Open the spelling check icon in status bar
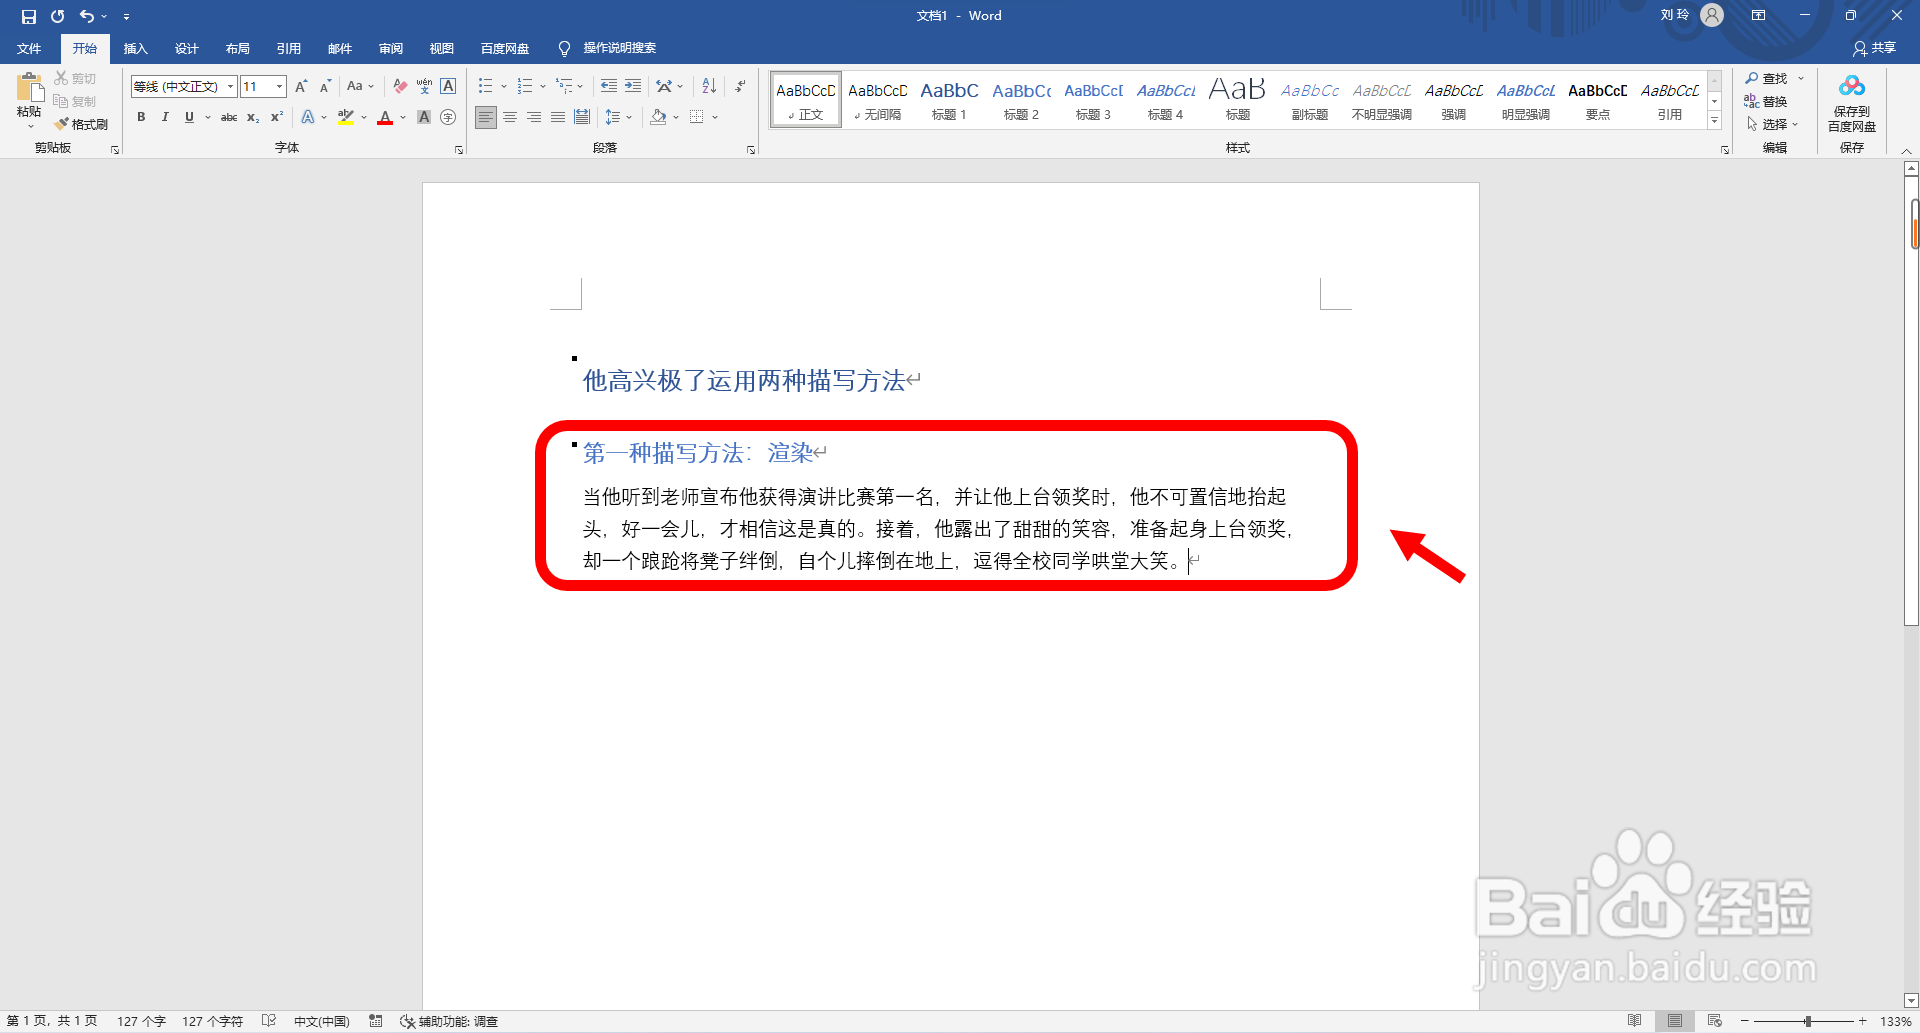The width and height of the screenshot is (1920, 1033). (x=269, y=1021)
